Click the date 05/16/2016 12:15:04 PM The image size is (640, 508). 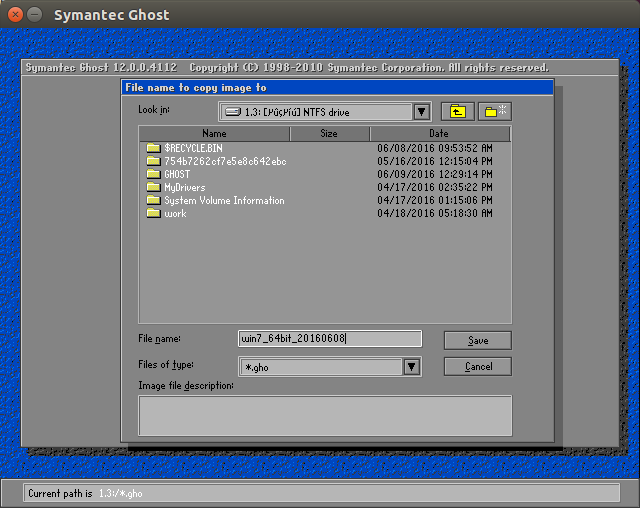point(435,161)
